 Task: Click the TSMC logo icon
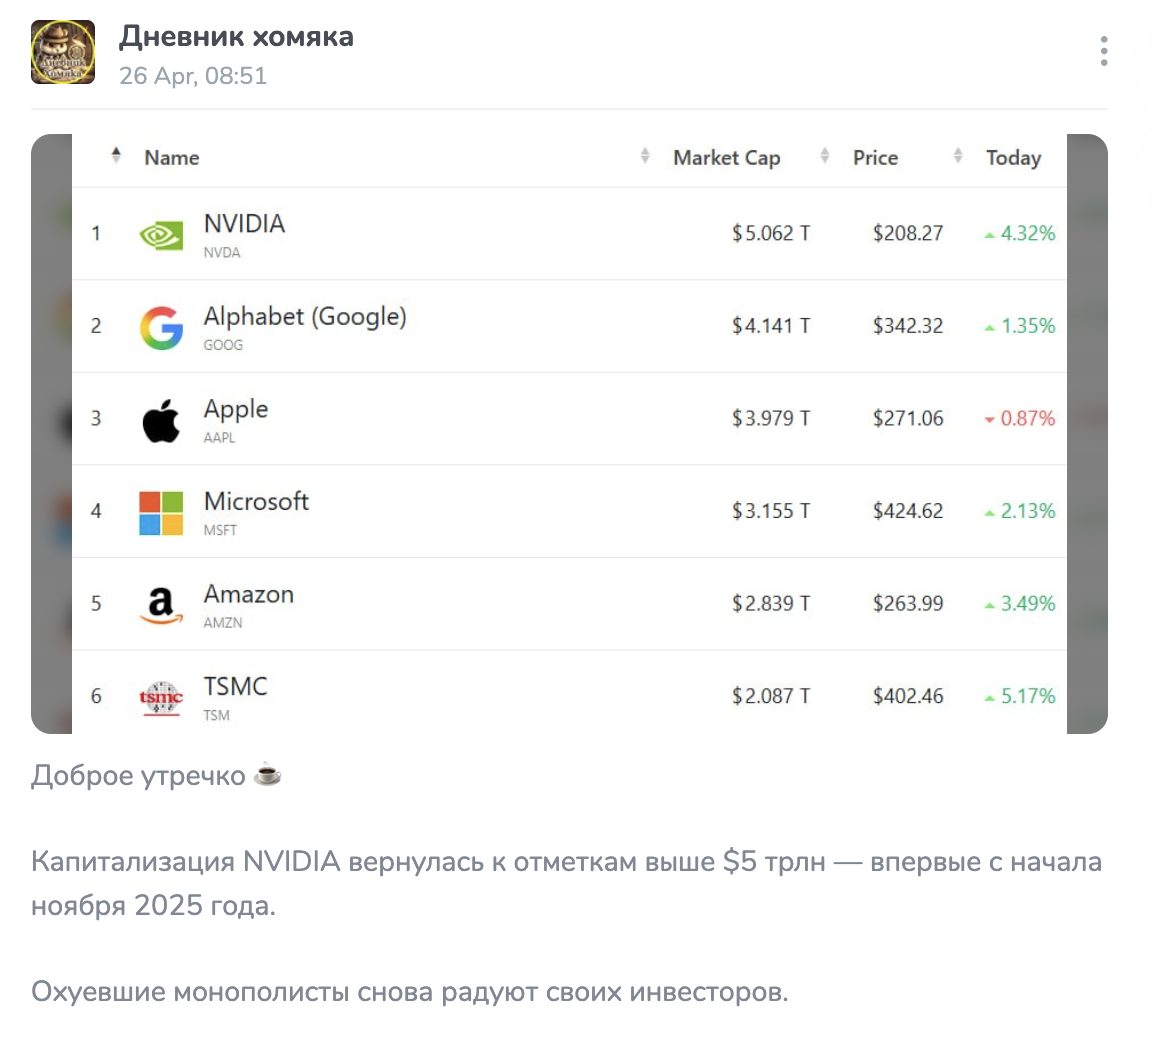click(161, 697)
